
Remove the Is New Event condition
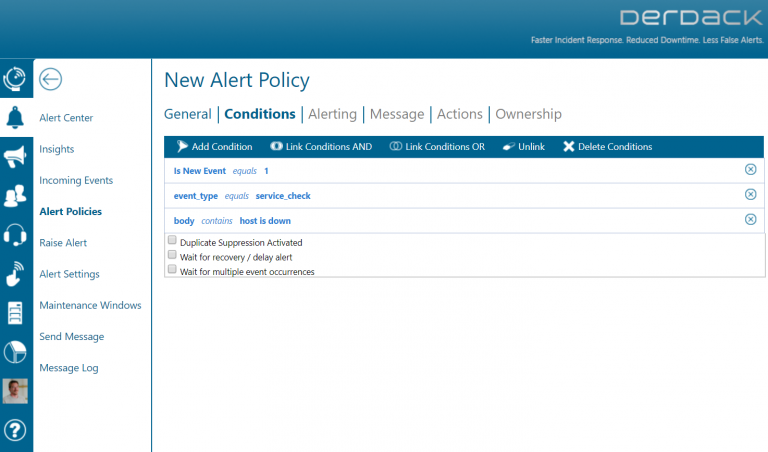tap(750, 169)
